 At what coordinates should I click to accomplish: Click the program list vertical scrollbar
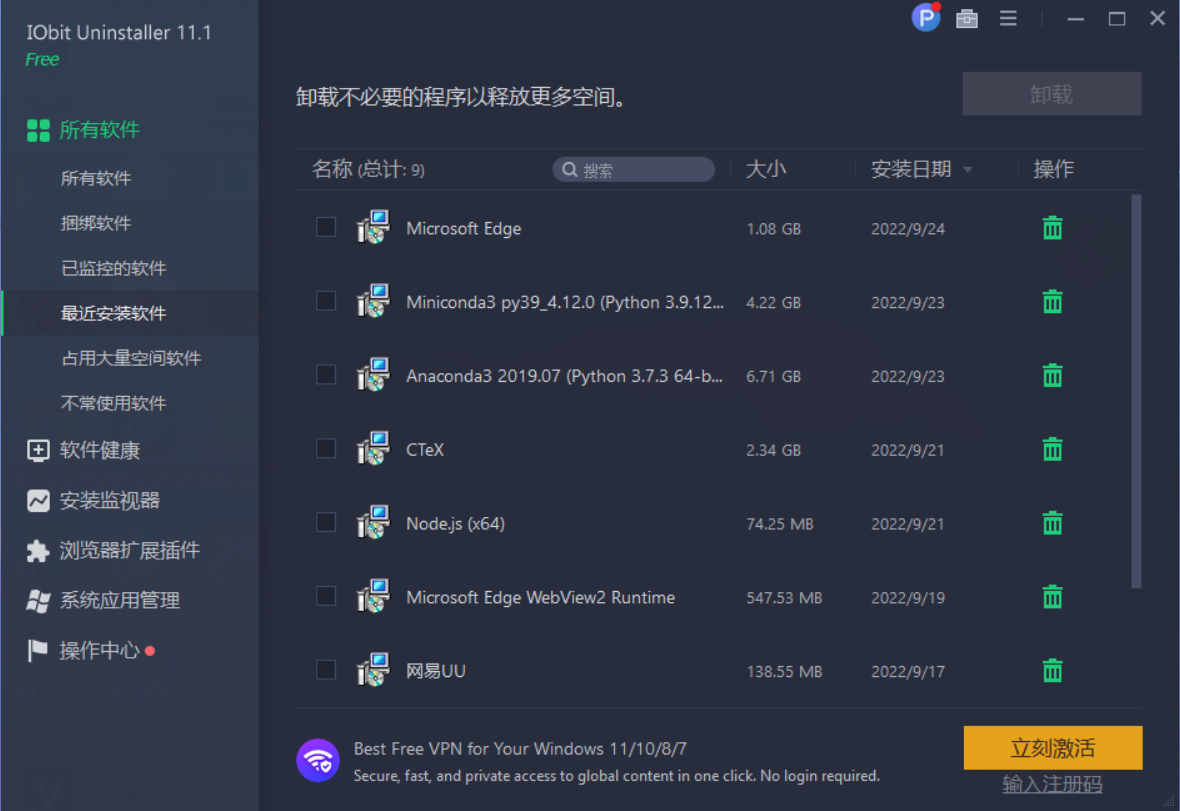[1136, 391]
